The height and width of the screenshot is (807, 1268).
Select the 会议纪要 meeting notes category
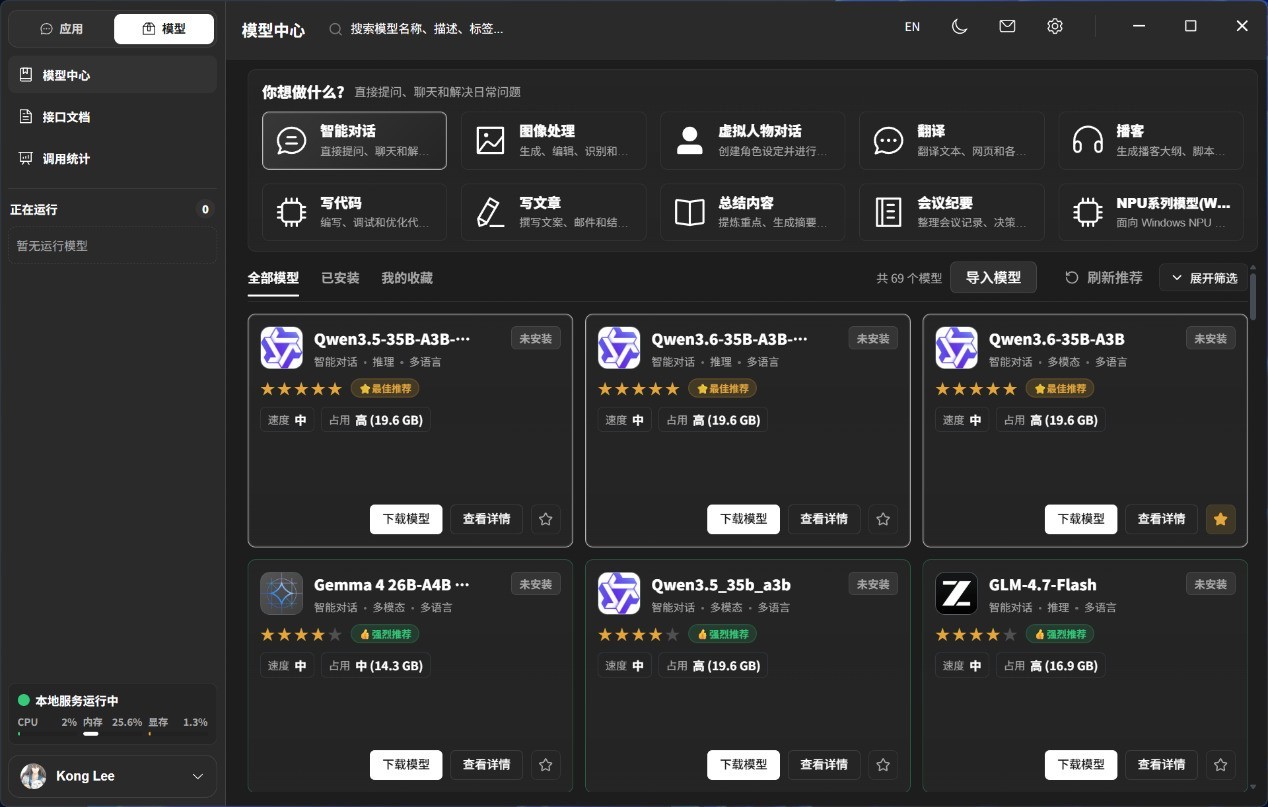click(x=952, y=212)
